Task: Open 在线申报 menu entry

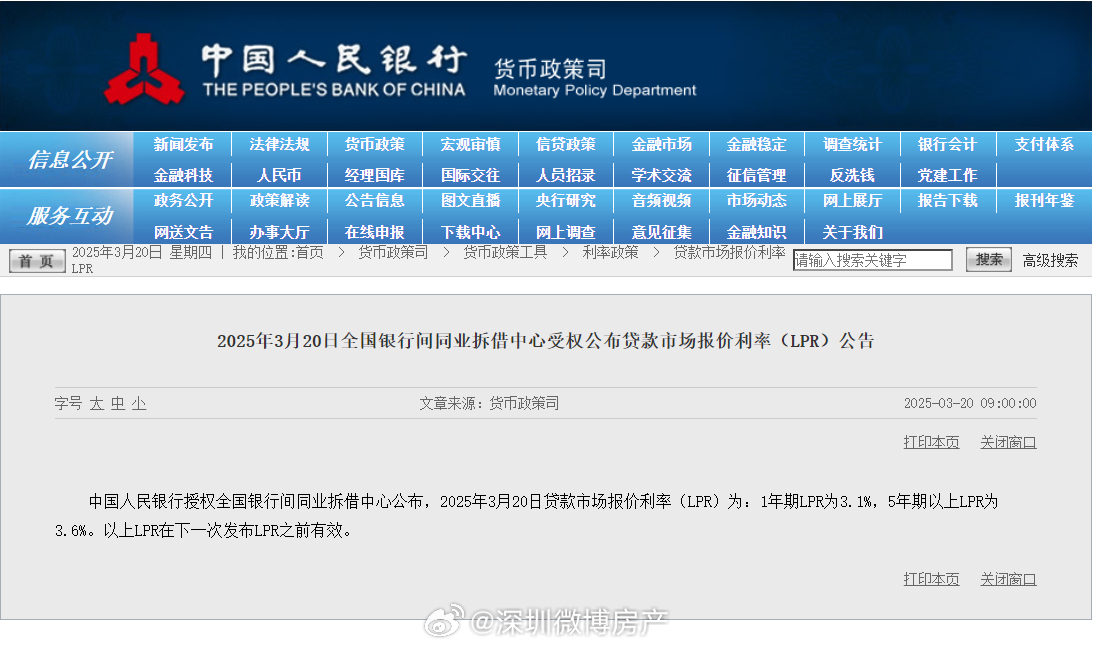Action: [x=374, y=232]
